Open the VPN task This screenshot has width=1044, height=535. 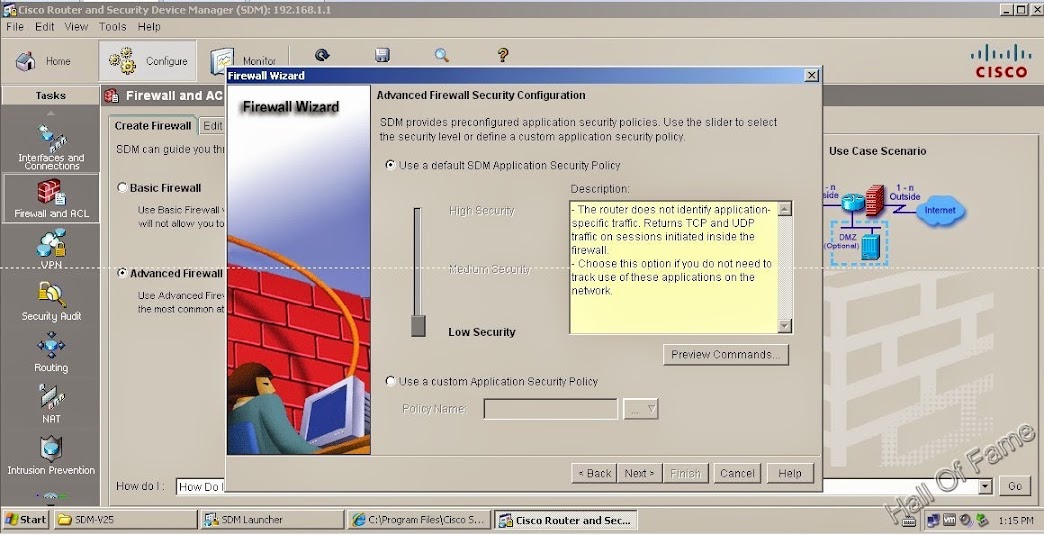[51, 250]
